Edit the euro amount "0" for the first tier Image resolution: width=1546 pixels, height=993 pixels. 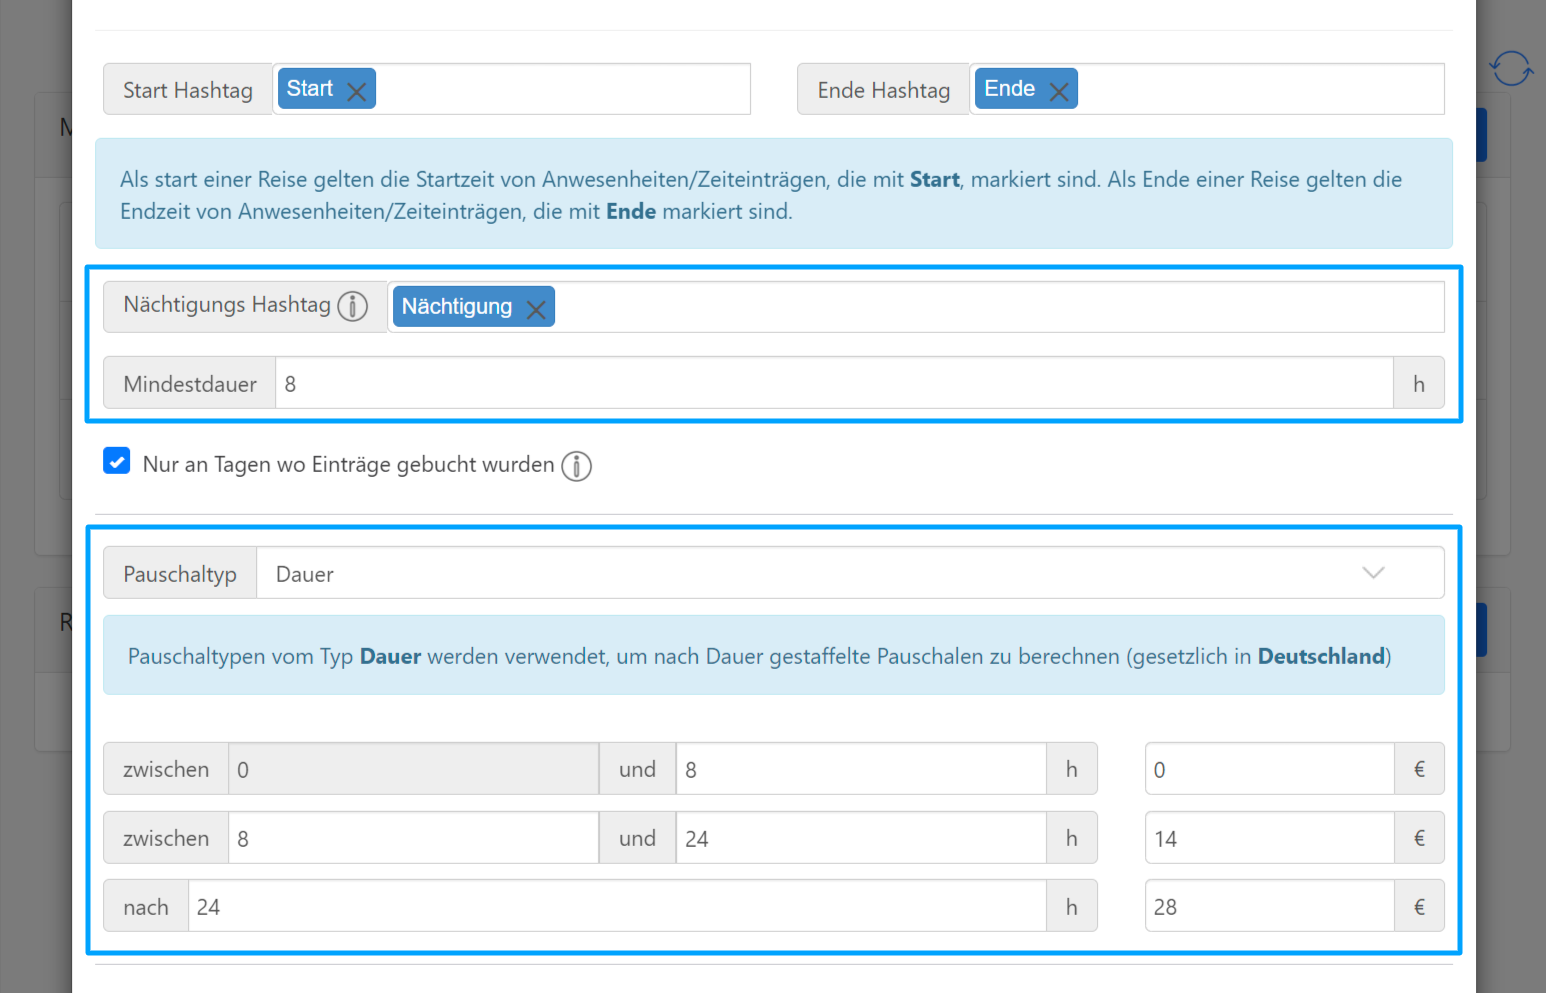click(1268, 769)
